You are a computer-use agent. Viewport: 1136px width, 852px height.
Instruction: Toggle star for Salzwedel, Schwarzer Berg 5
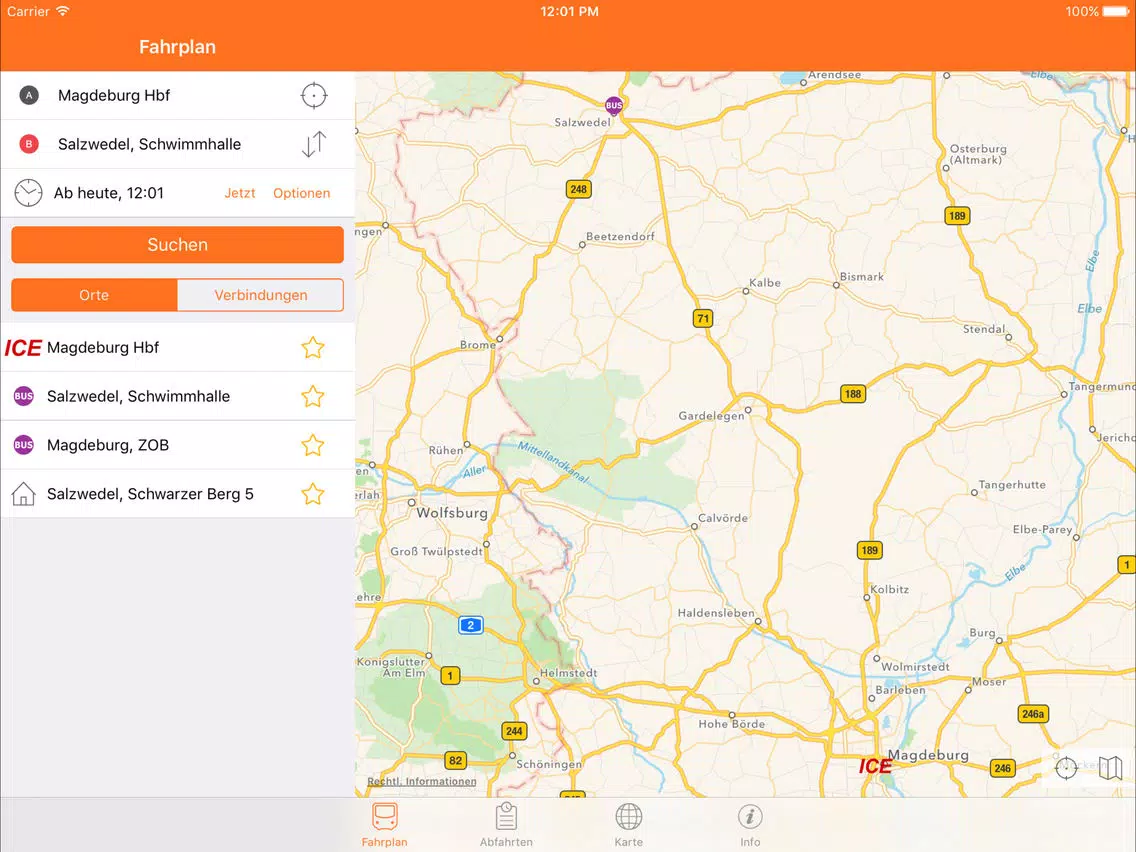click(x=313, y=494)
